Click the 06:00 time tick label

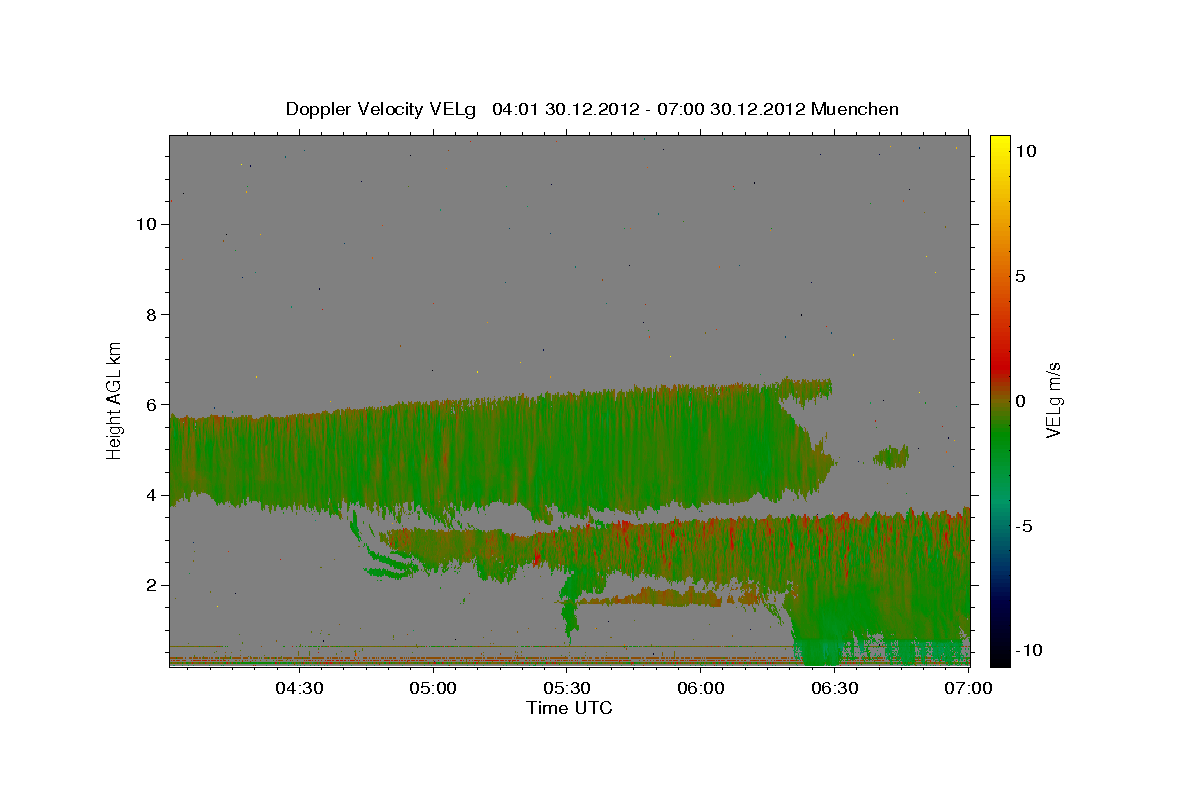[701, 688]
